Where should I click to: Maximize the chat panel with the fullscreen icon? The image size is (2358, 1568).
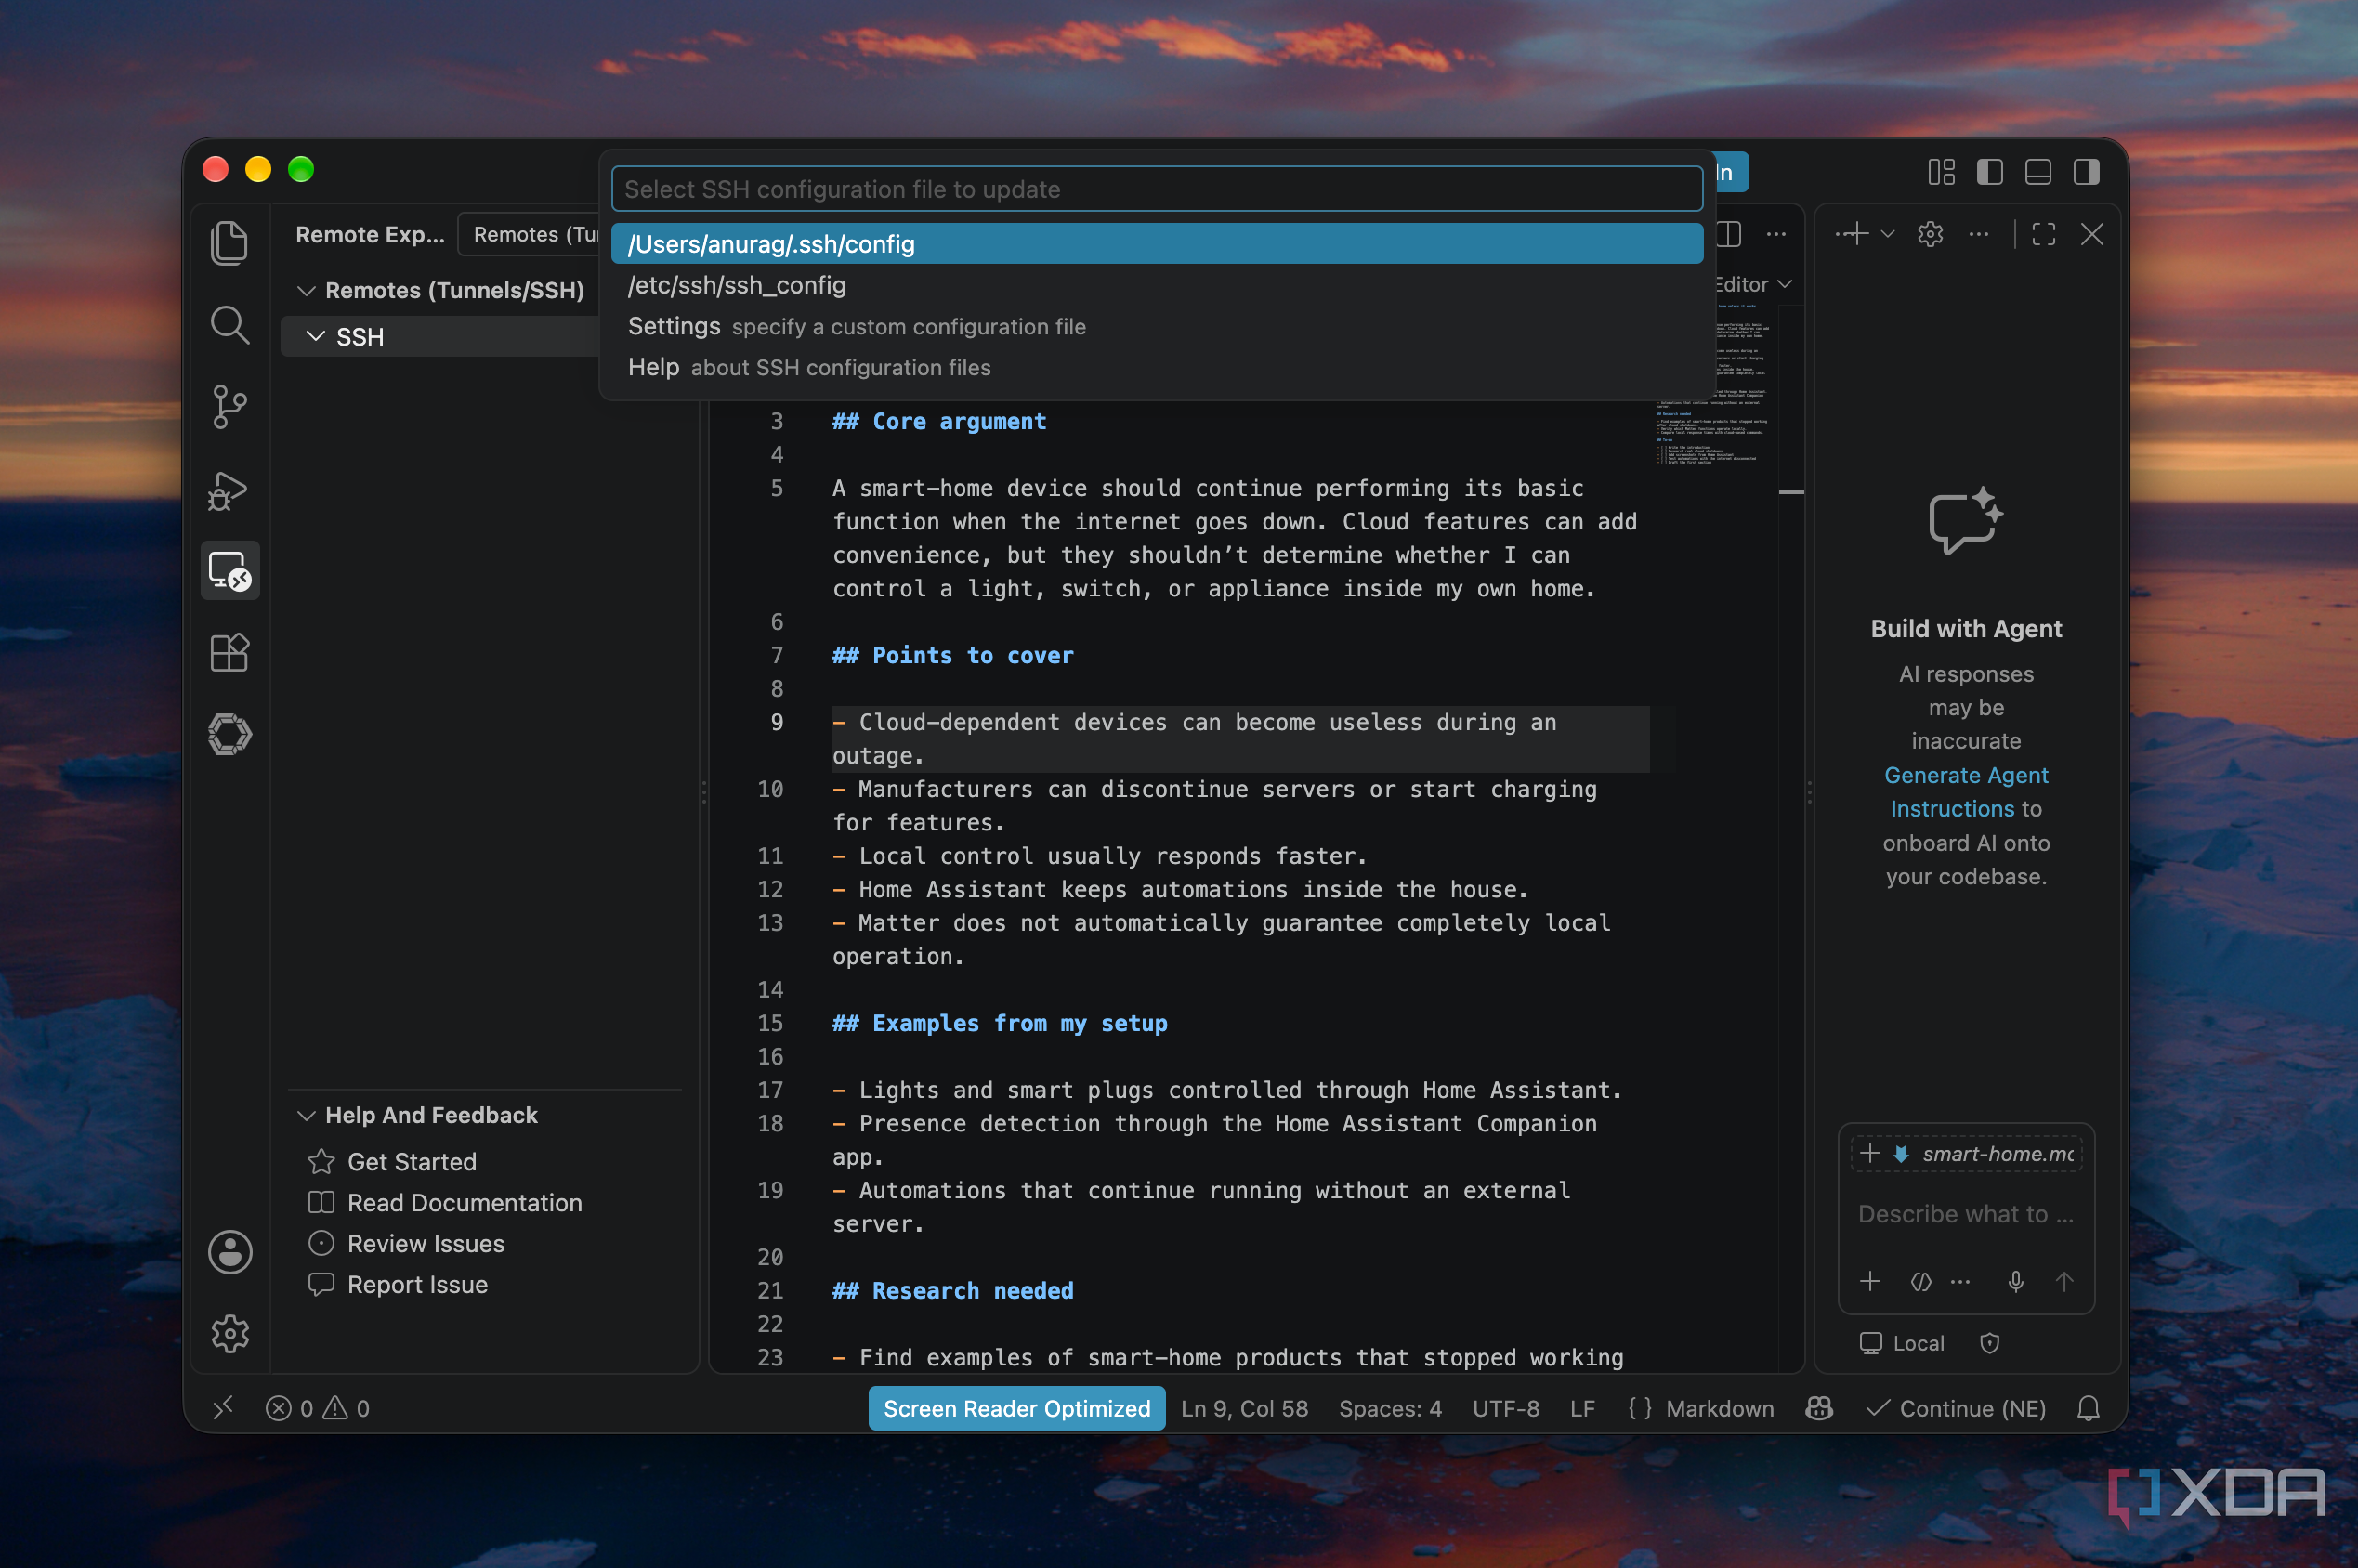coord(2044,234)
